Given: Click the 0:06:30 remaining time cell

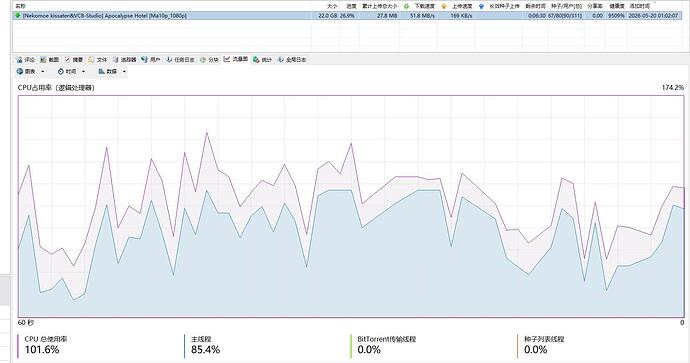Looking at the screenshot, I should [536, 15].
